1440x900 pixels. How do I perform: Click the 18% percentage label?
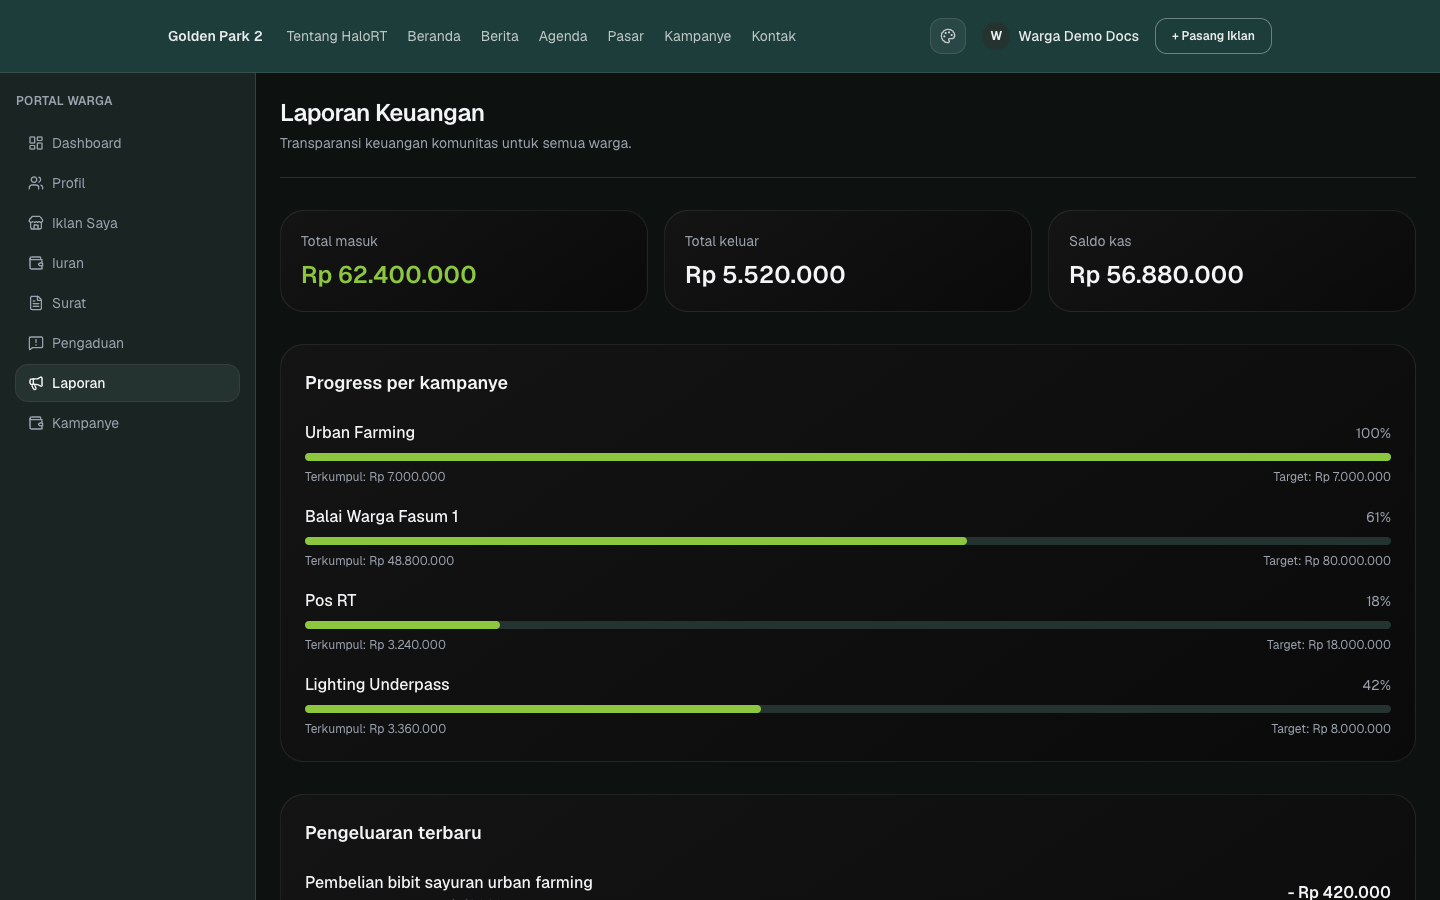click(1378, 601)
